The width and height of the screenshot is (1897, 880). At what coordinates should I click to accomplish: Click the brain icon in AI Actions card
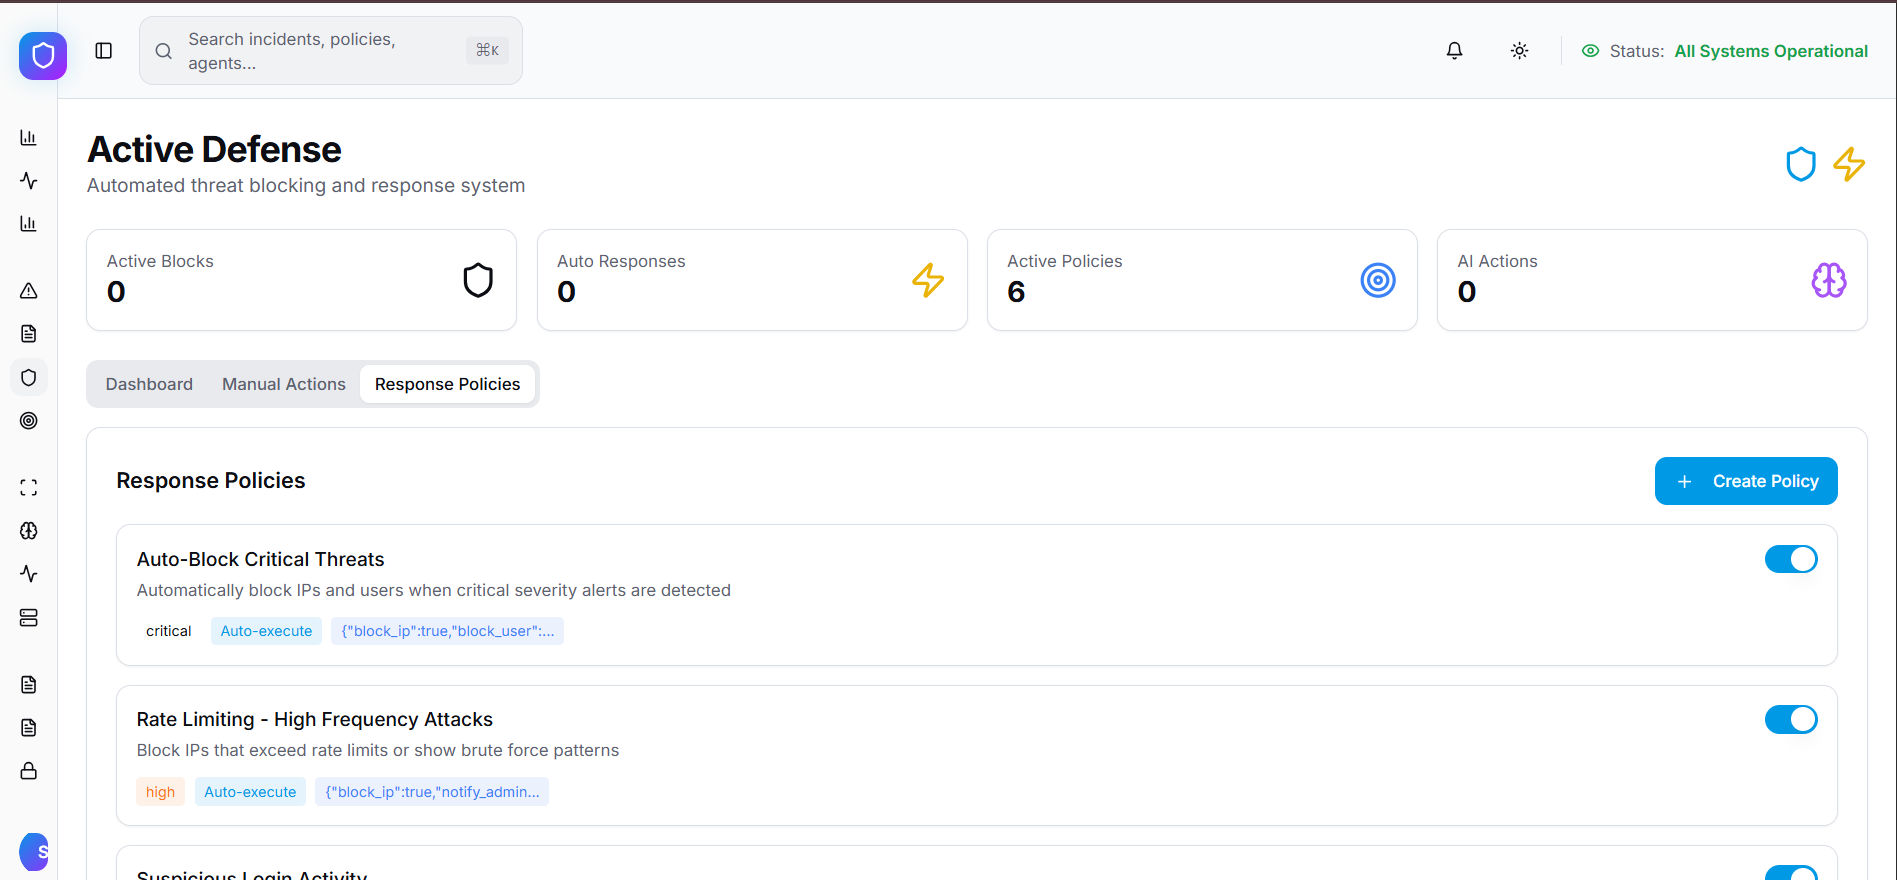tap(1829, 280)
